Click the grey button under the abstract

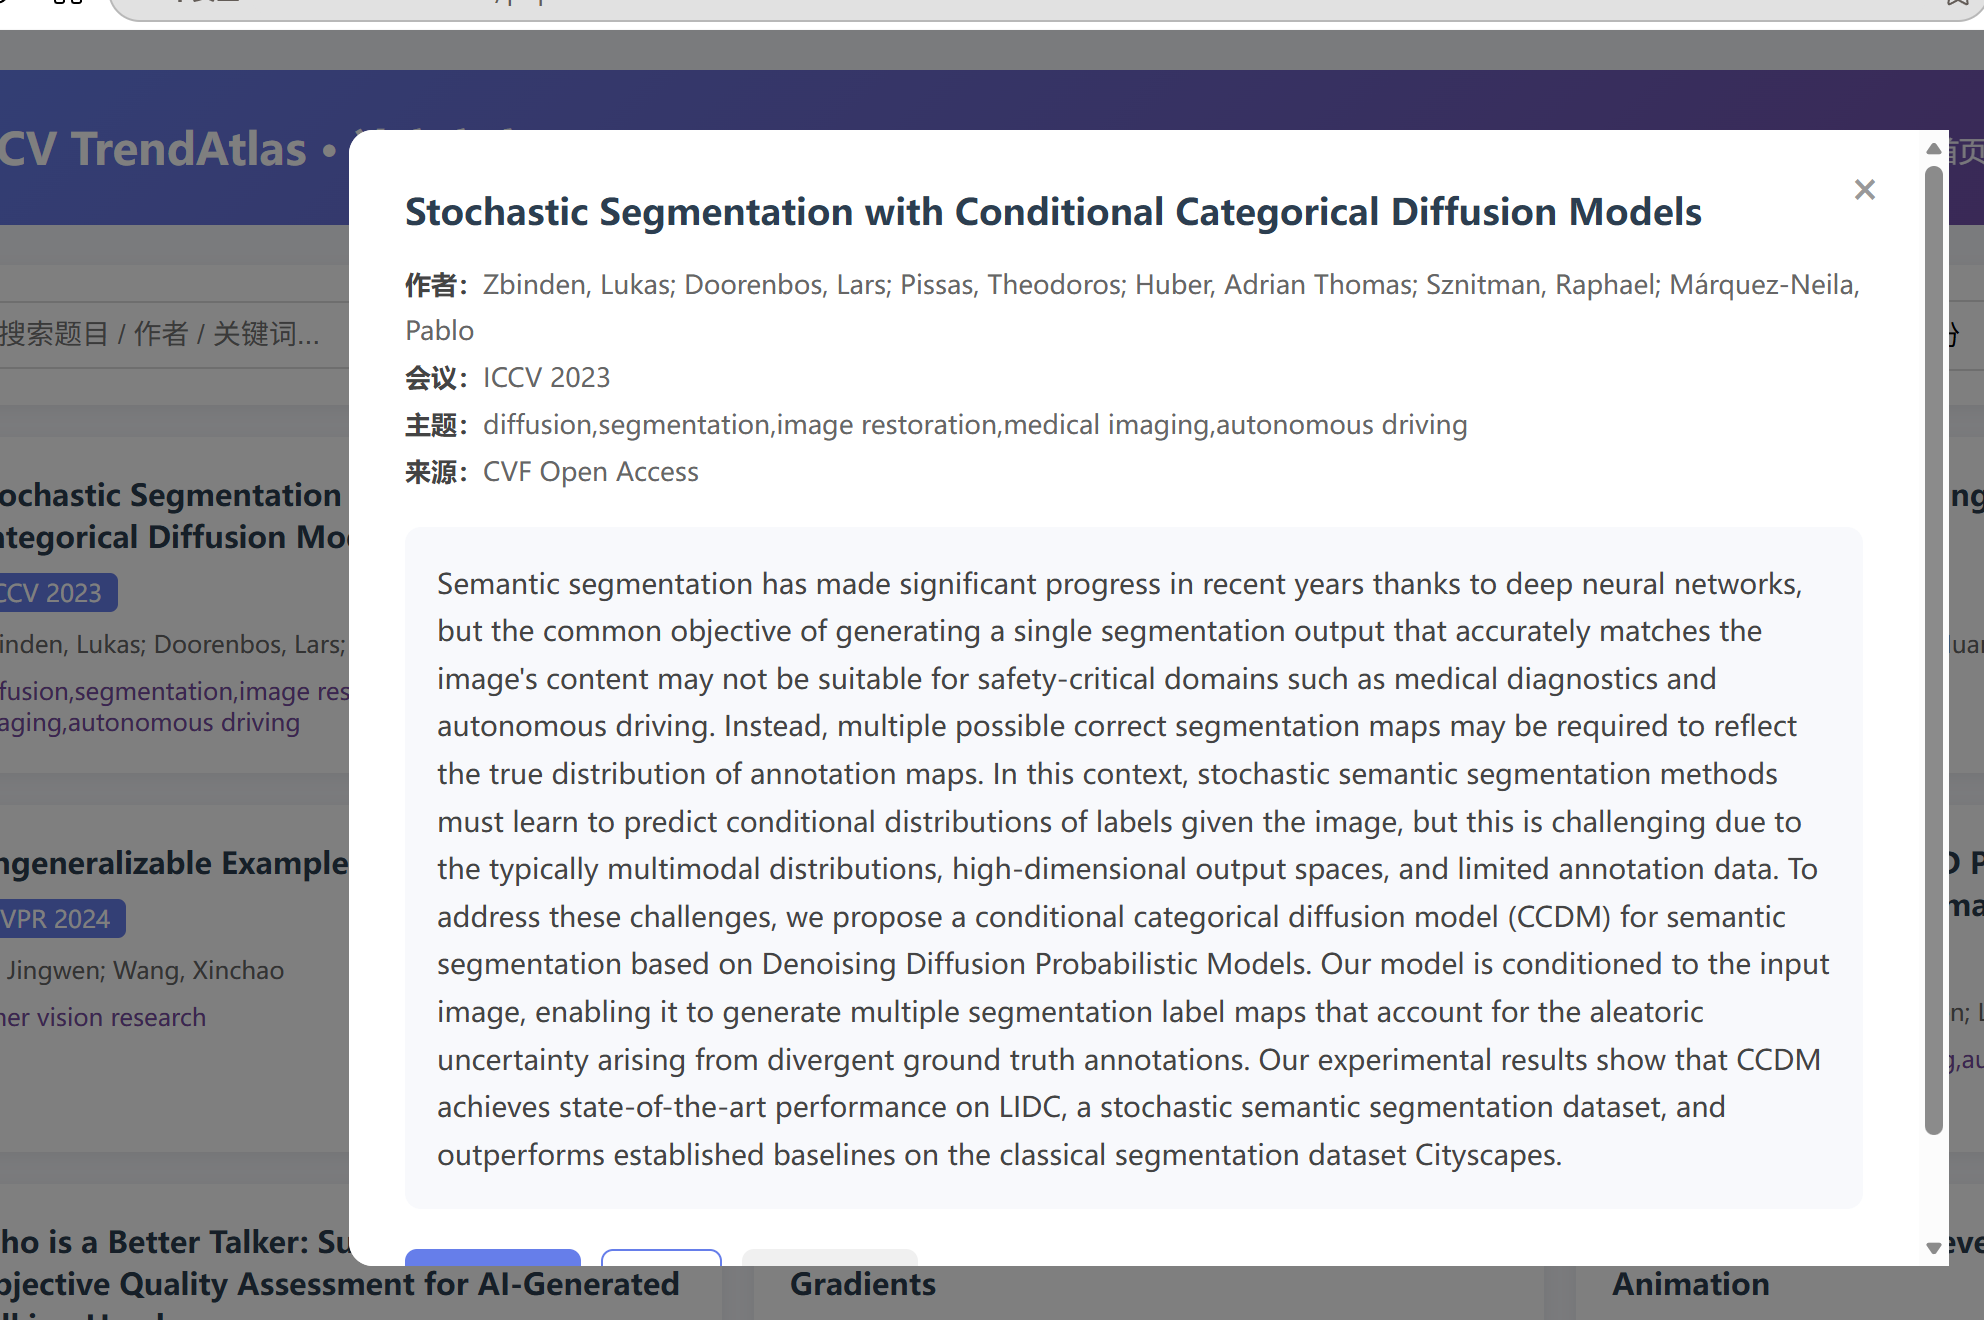point(829,1258)
